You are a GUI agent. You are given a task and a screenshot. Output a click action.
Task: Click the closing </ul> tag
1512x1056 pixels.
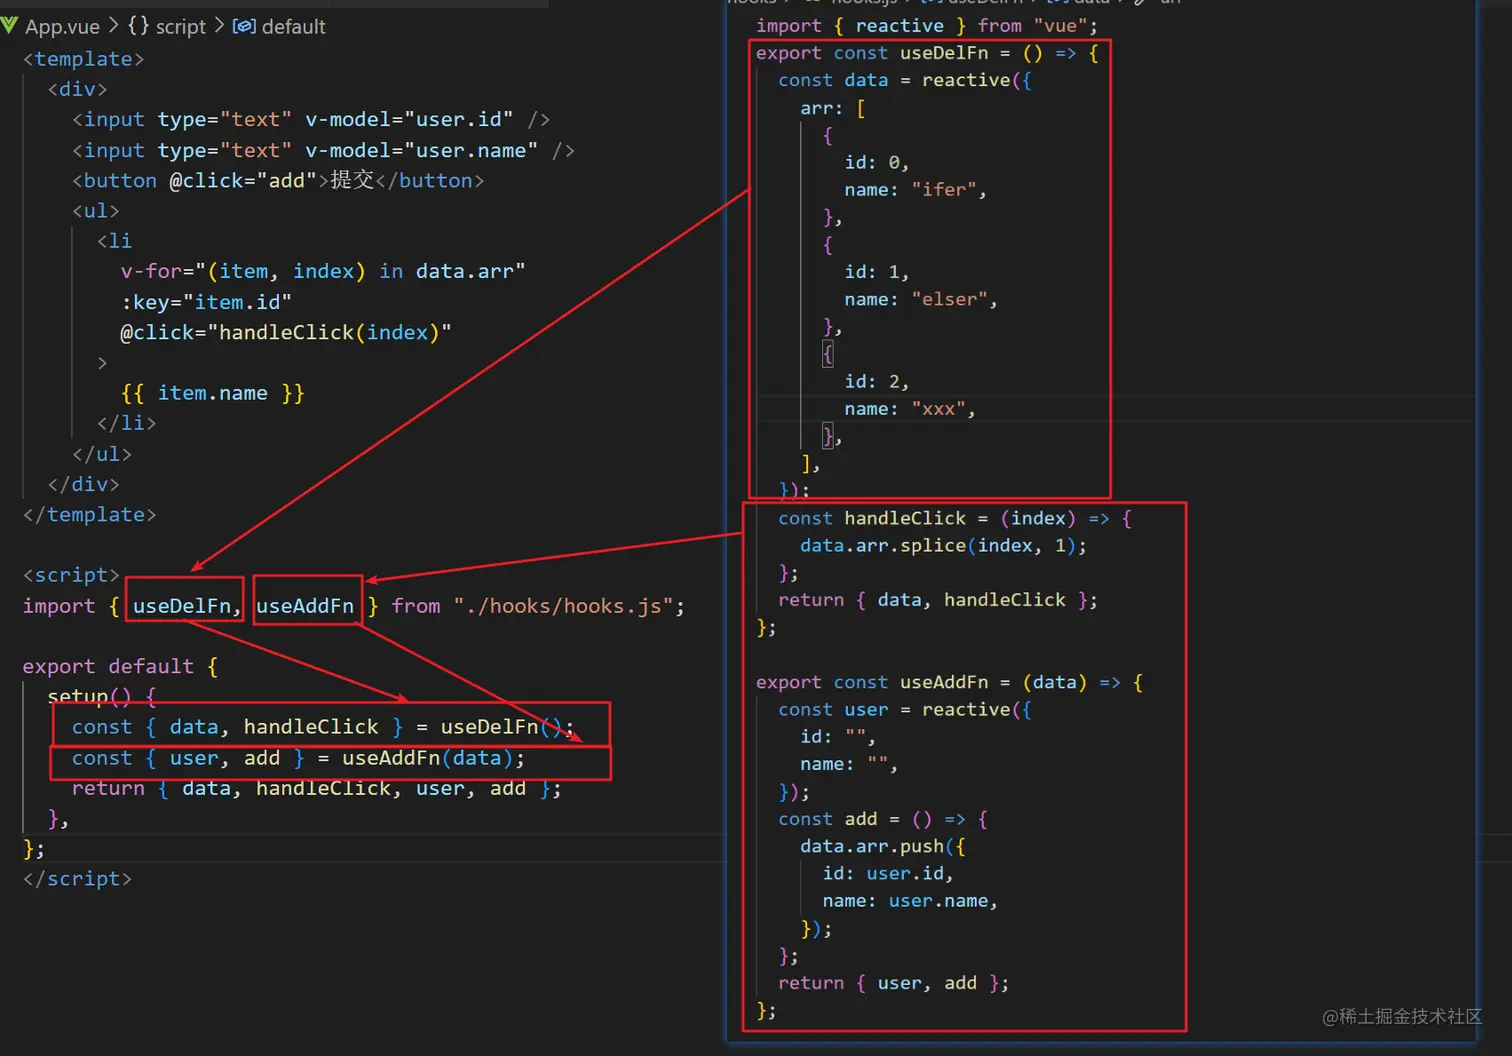[102, 454]
